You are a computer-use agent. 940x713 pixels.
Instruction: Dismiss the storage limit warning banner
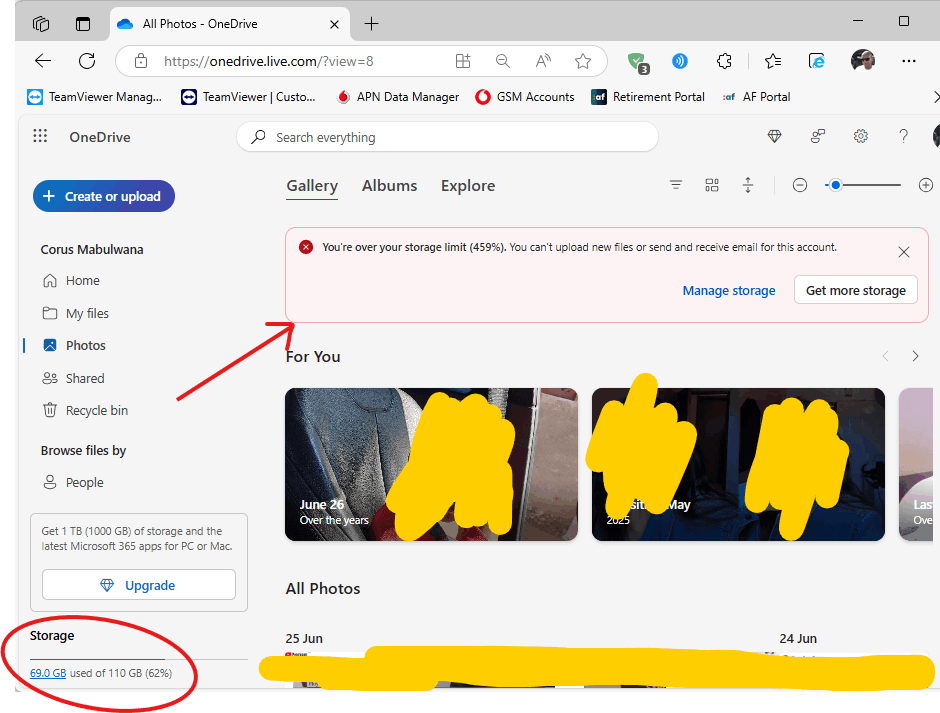(904, 252)
